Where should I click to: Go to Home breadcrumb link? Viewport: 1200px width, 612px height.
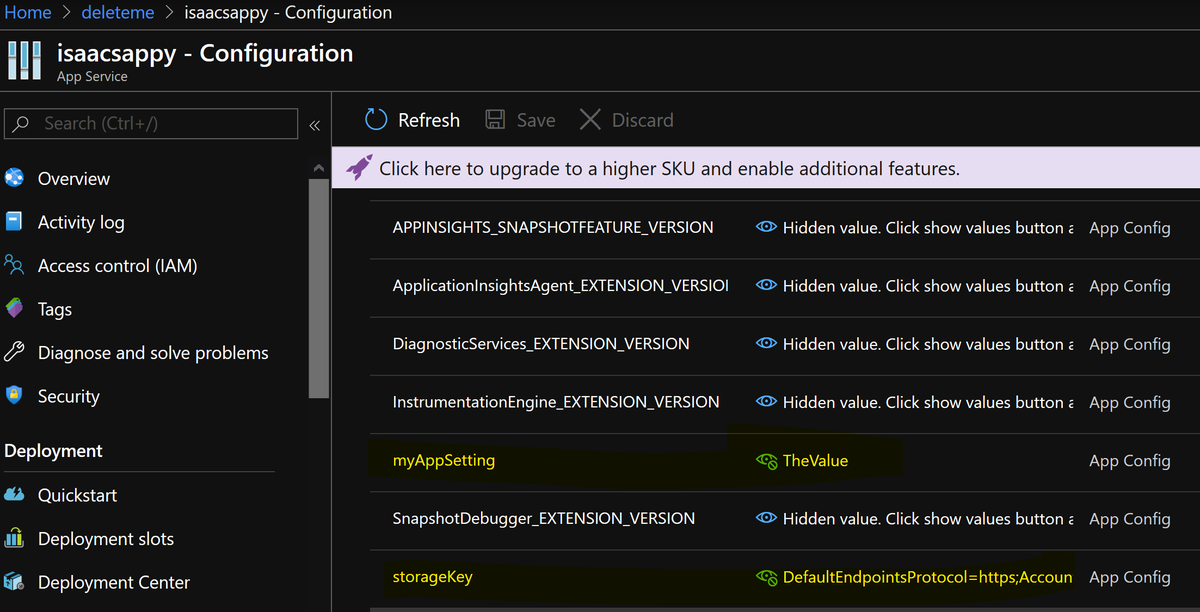coord(28,13)
